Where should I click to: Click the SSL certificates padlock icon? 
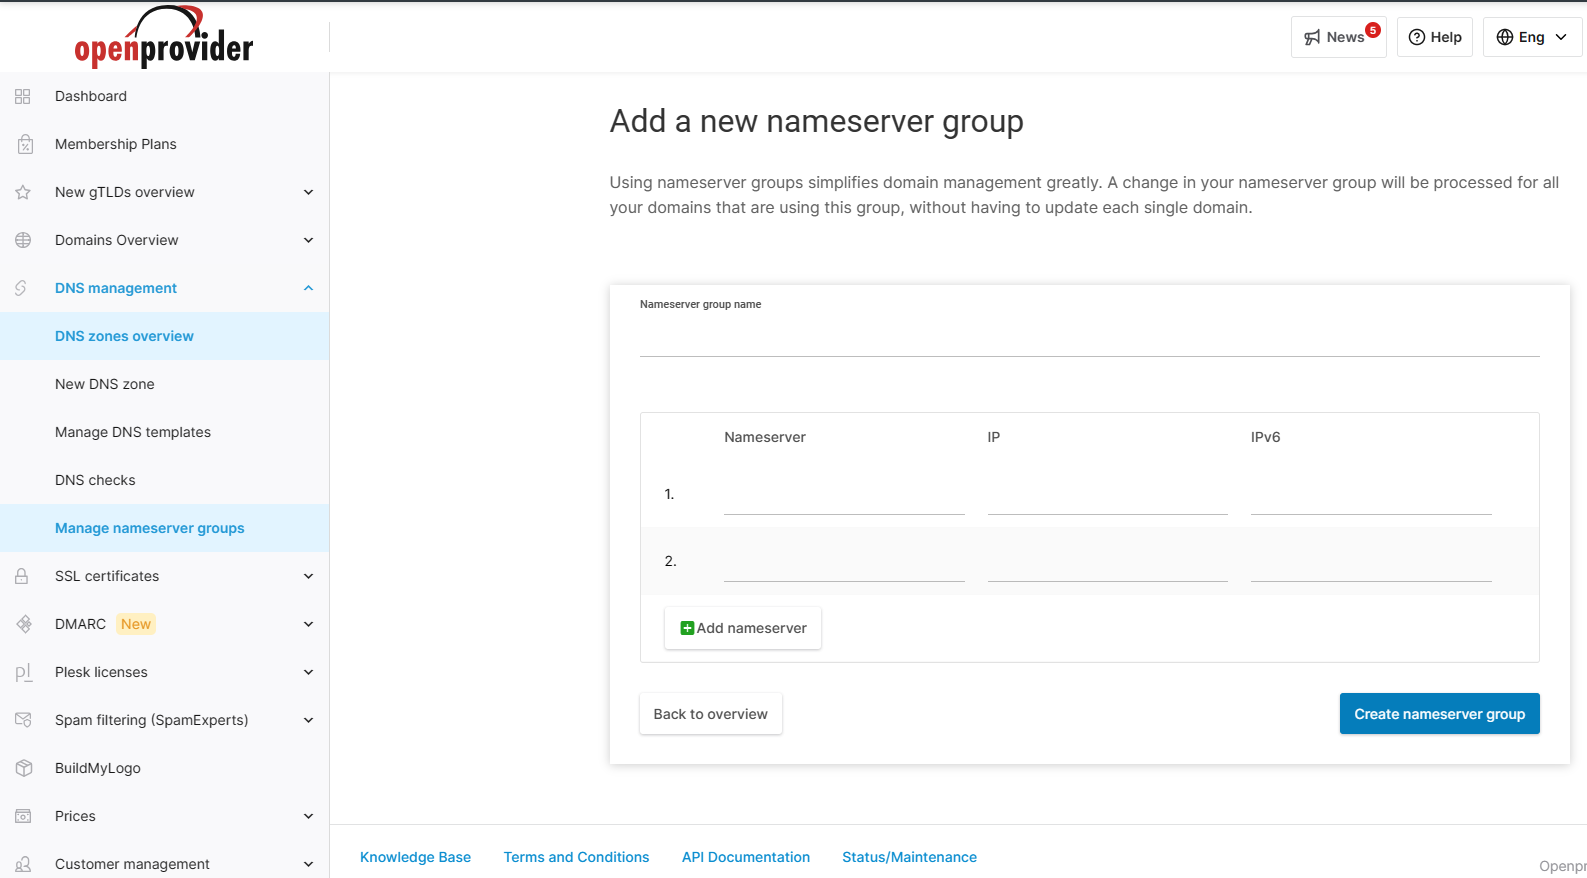click(21, 576)
